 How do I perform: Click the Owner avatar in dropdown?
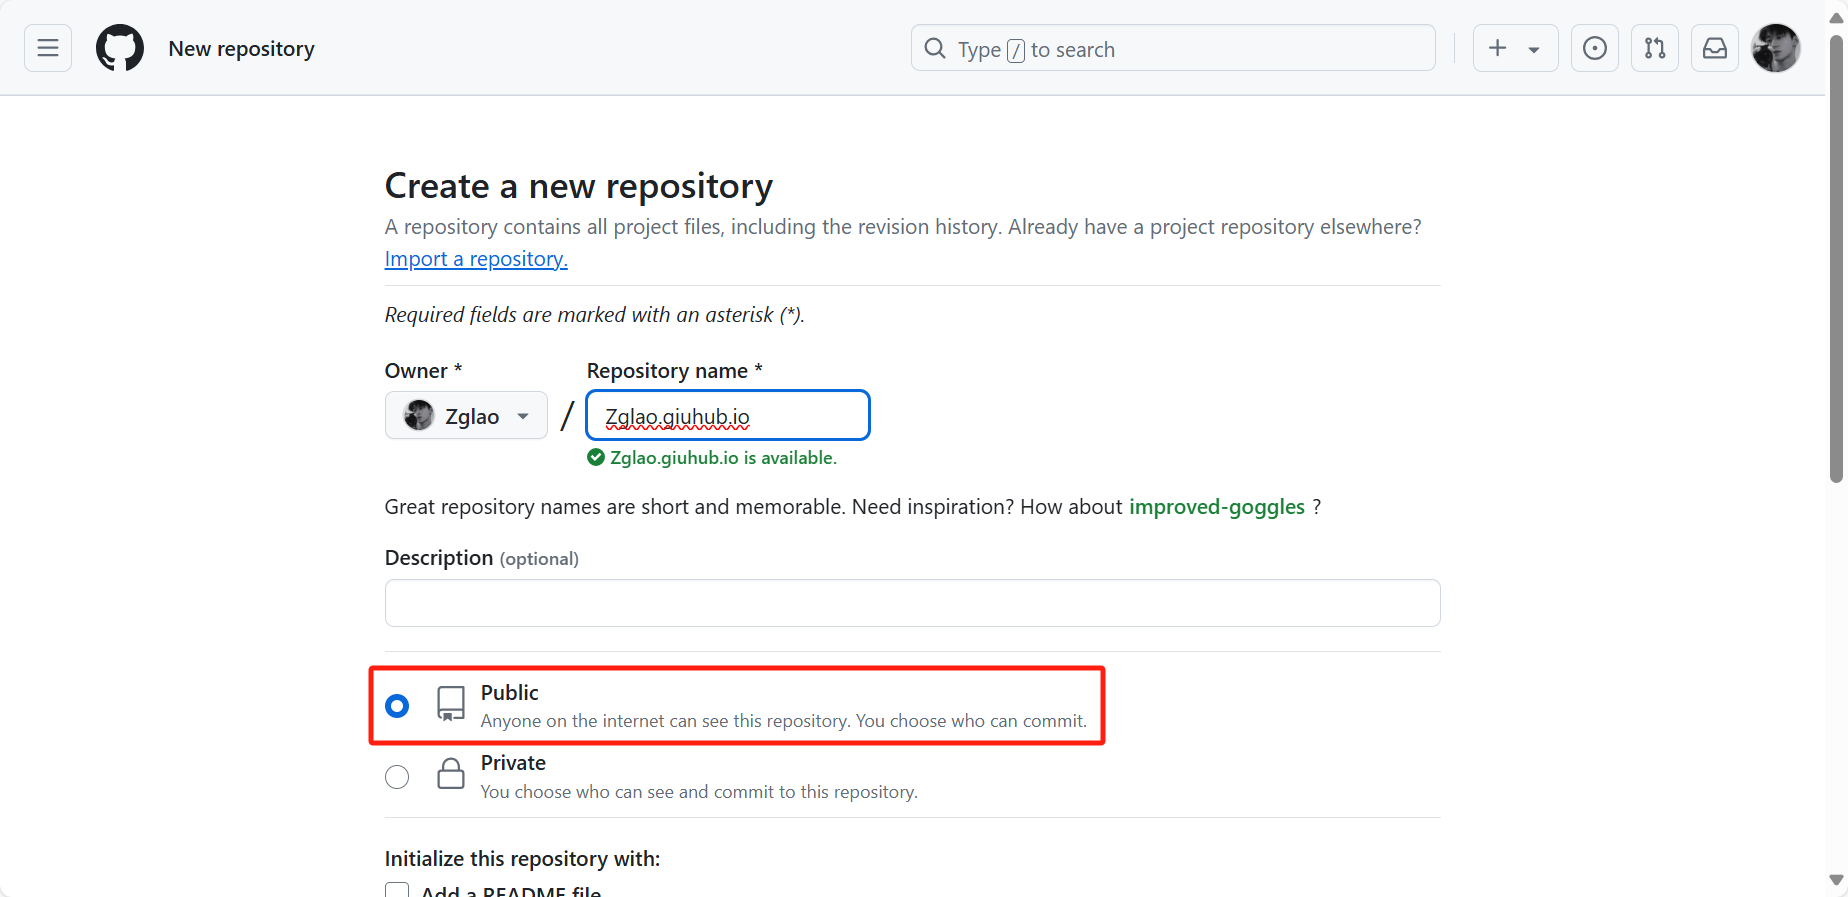[419, 415]
